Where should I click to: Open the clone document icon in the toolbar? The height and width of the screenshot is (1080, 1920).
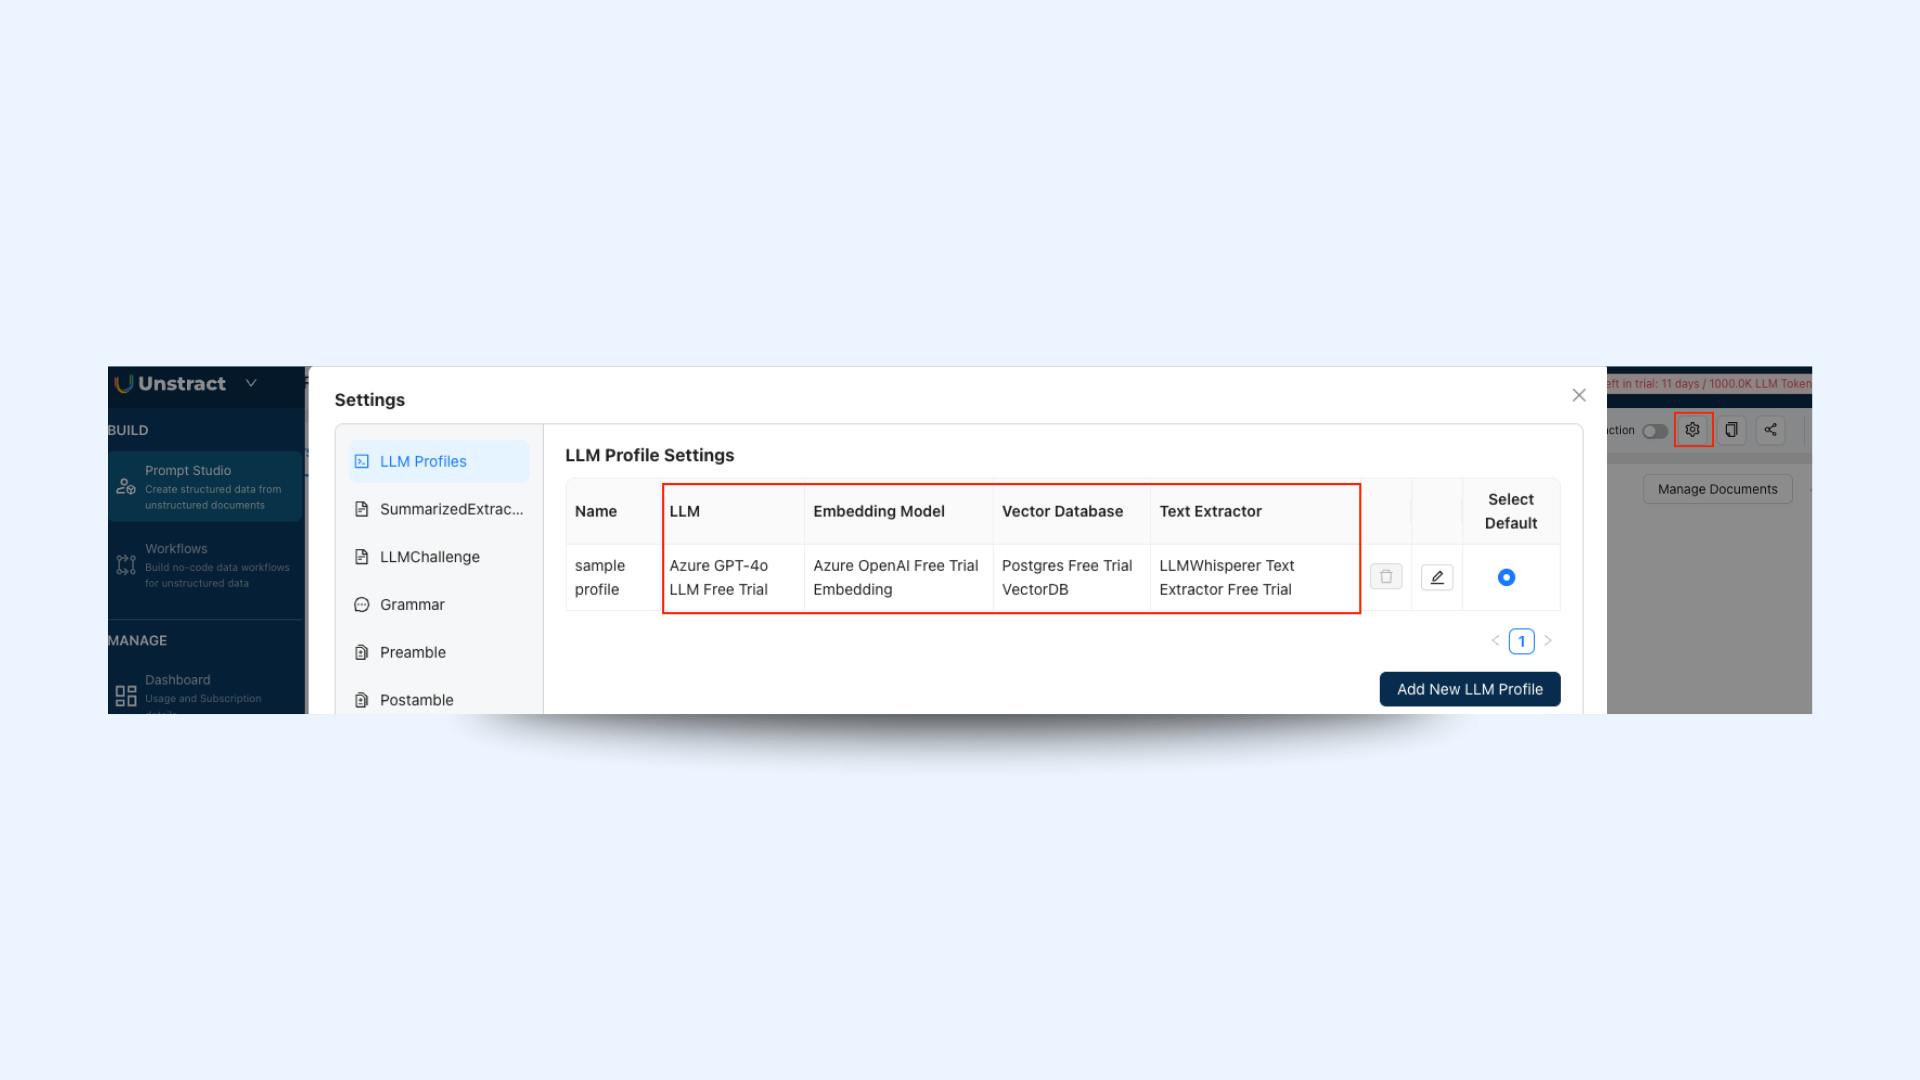[1731, 430]
